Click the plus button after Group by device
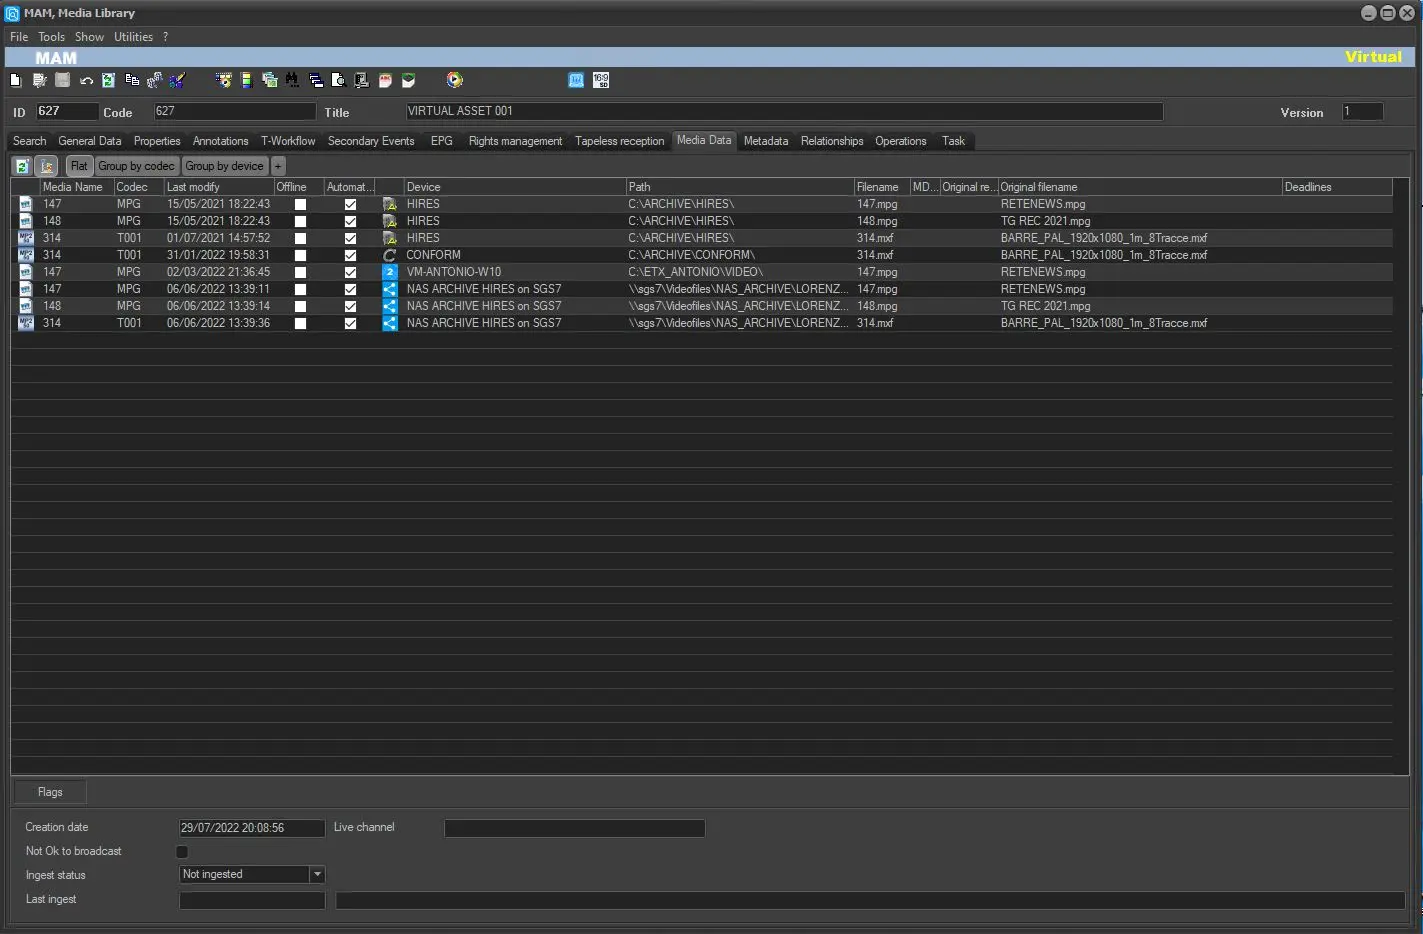Screen dimensions: 1423x934 click(x=278, y=166)
